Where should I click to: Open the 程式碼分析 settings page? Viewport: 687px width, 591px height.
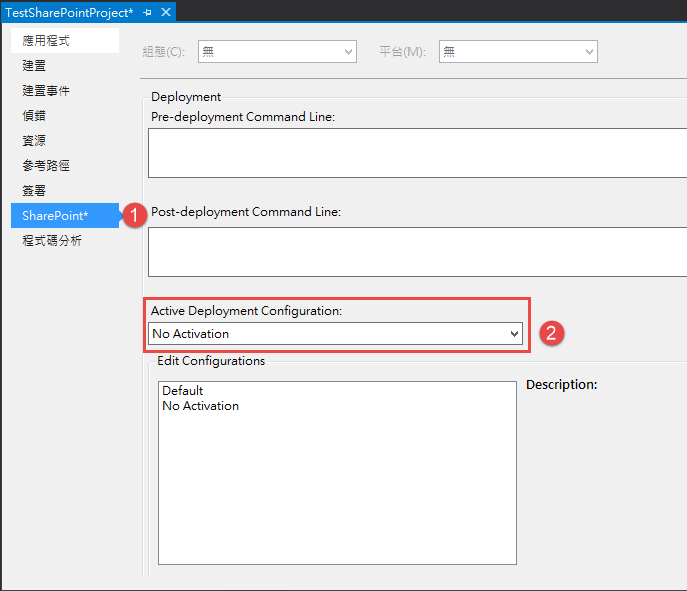(x=65, y=241)
